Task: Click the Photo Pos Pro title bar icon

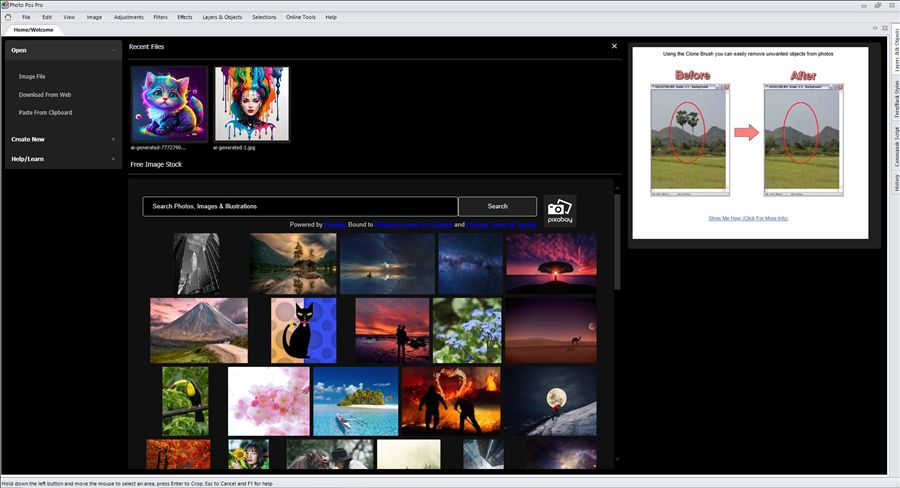Action: tap(5, 5)
